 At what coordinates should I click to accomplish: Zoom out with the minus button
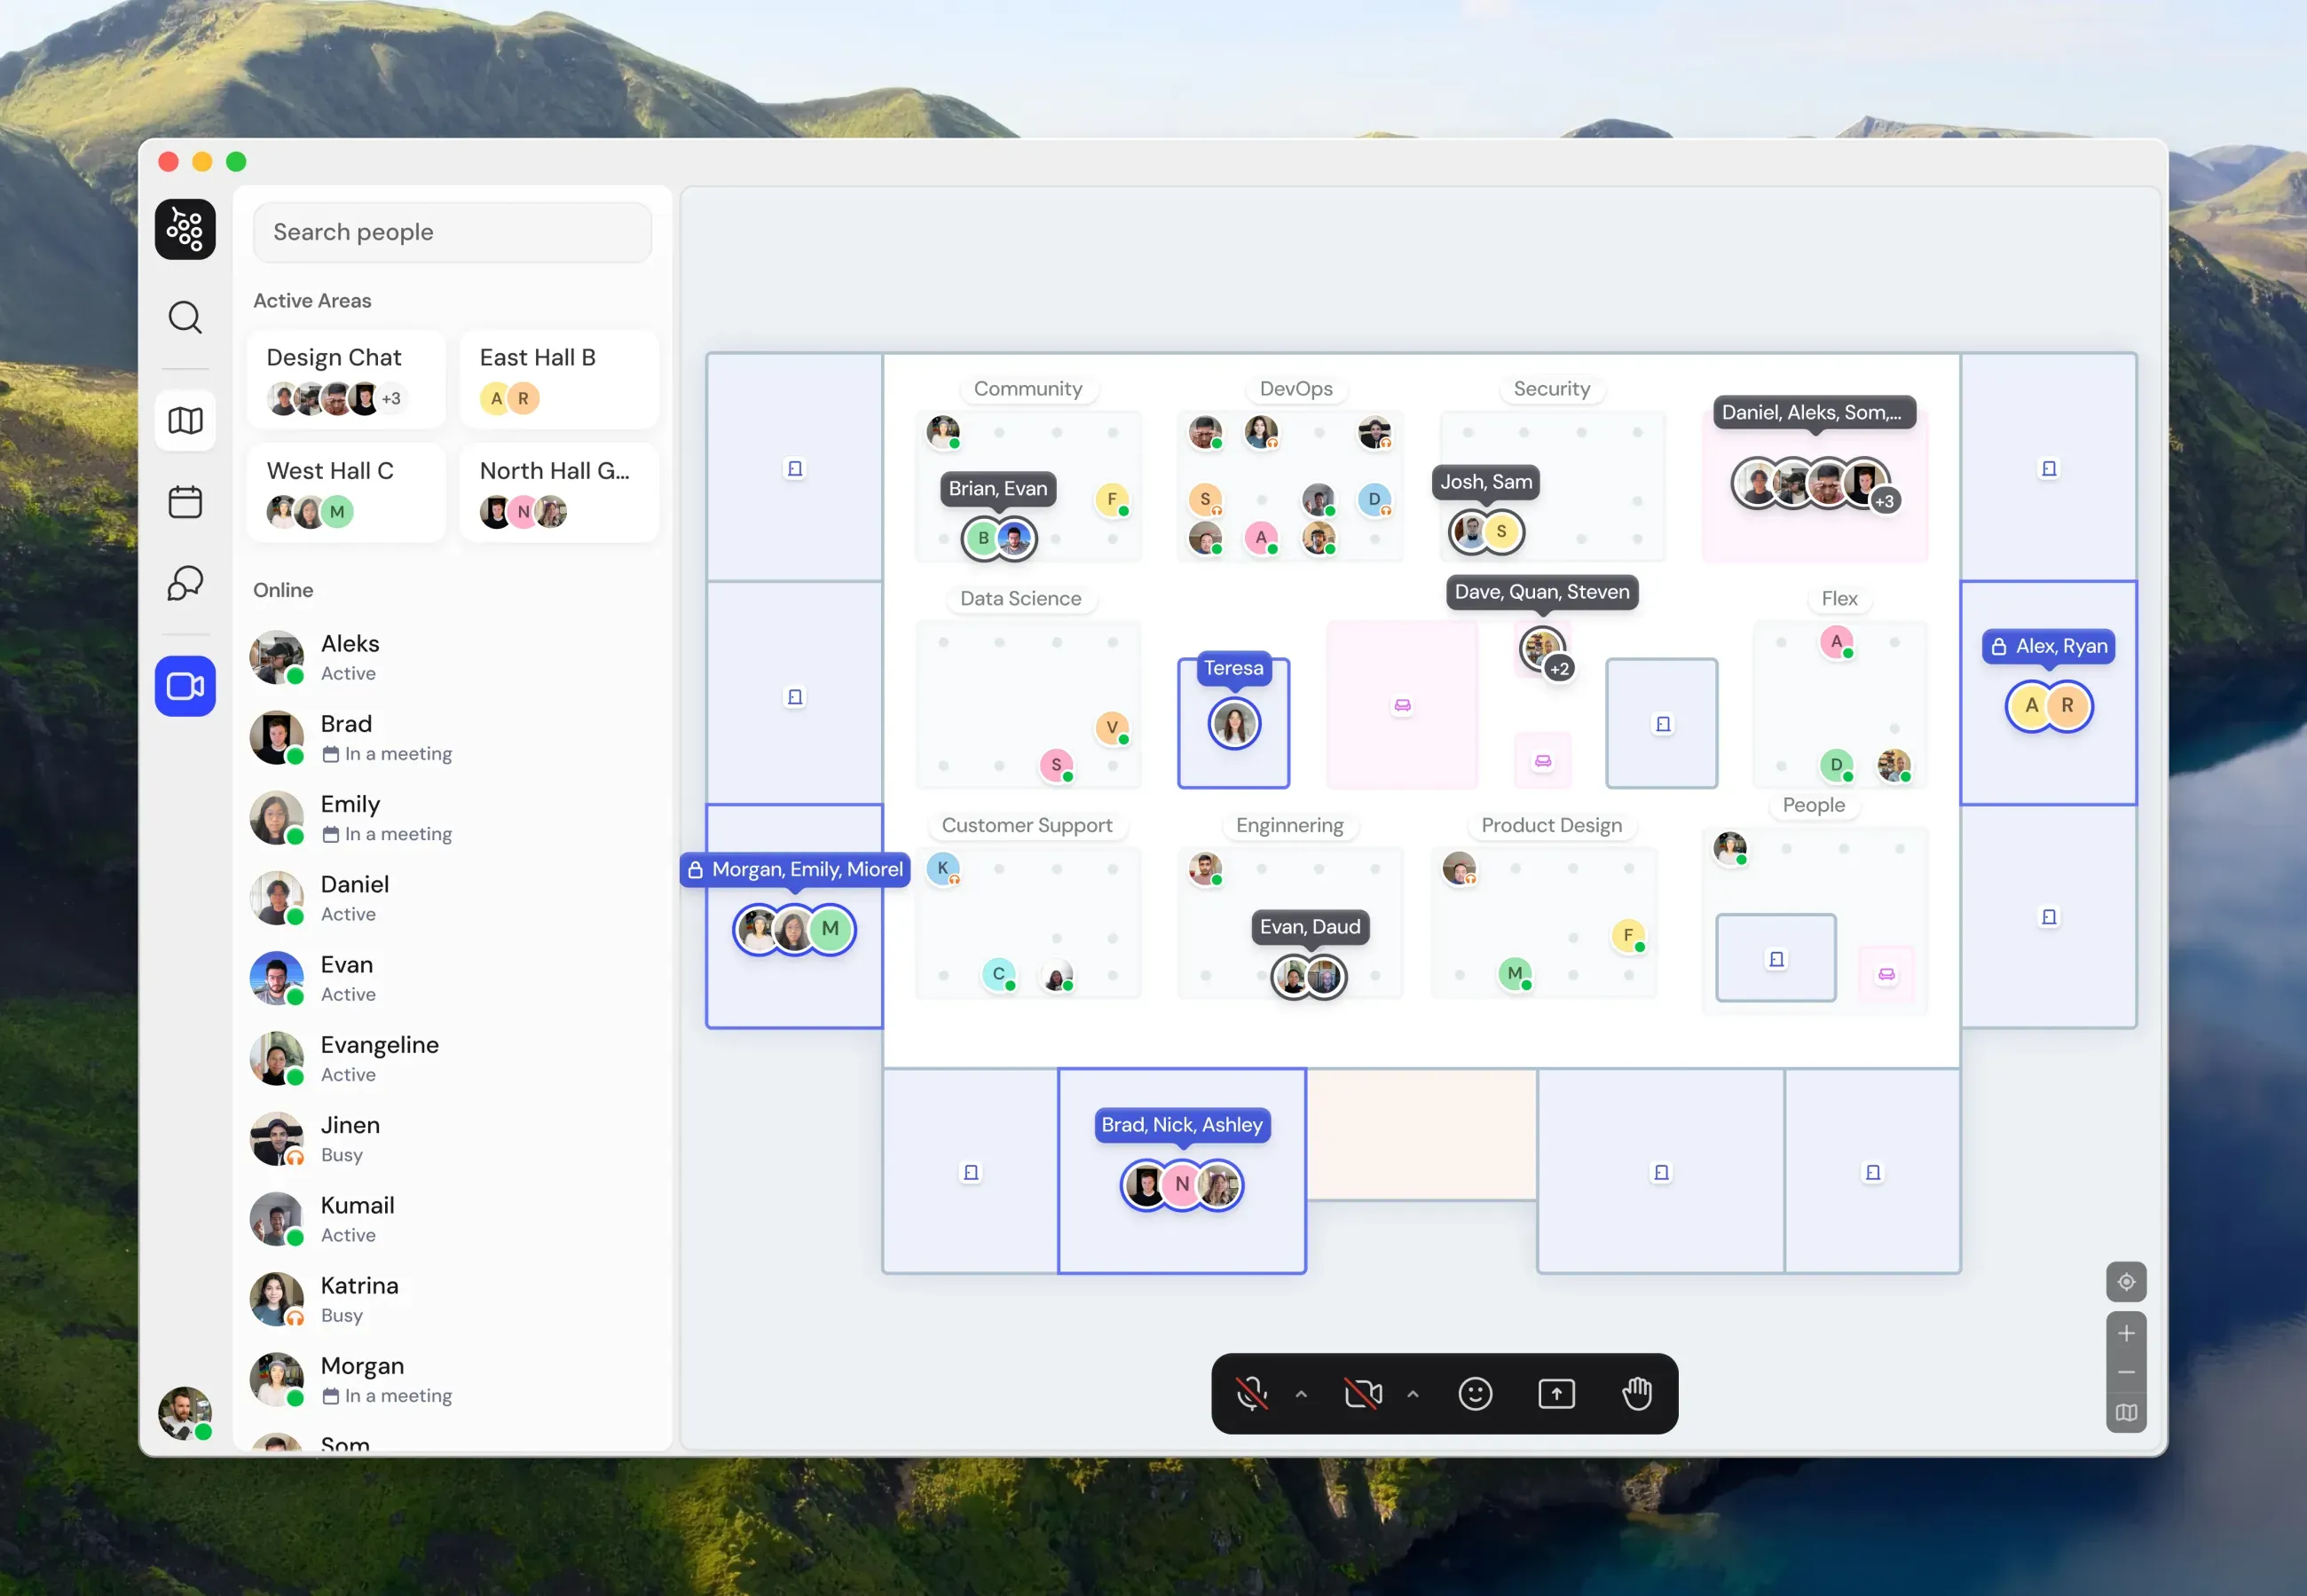(x=2126, y=1373)
